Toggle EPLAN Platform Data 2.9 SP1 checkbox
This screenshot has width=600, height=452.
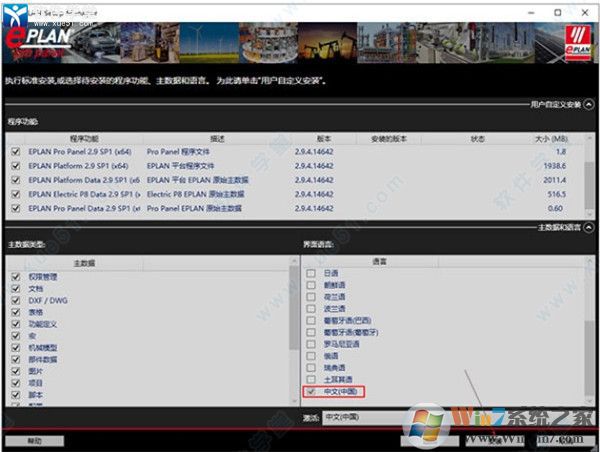coord(16,180)
